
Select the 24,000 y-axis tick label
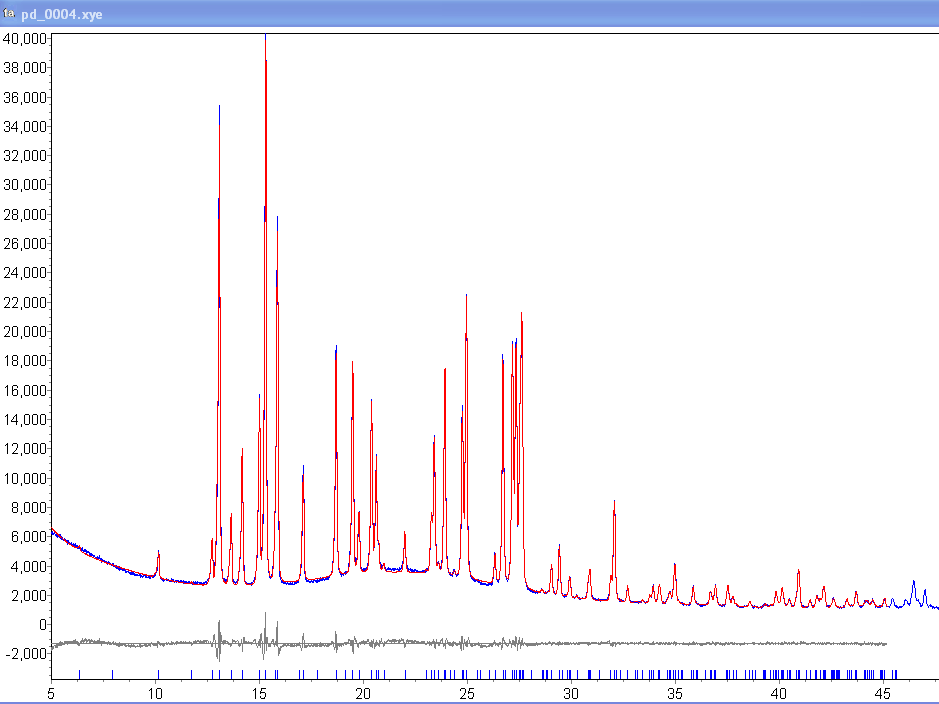coord(25,273)
